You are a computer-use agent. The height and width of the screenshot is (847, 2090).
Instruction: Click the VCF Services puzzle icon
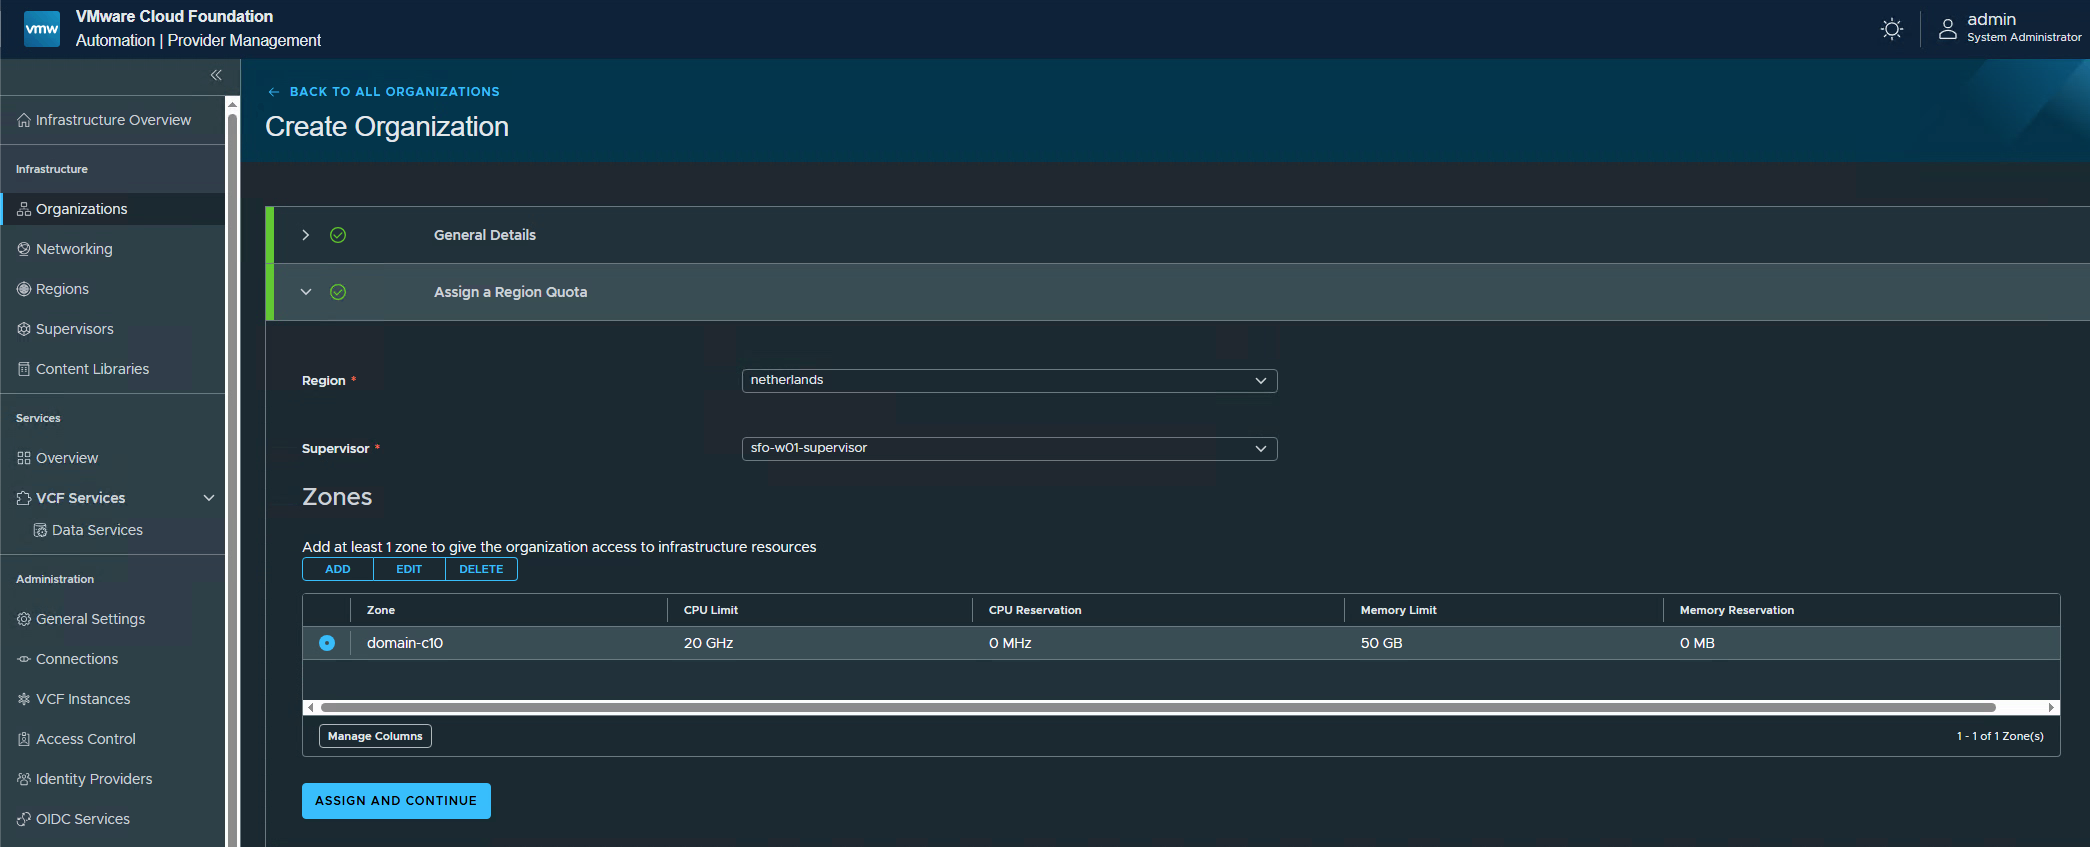pyautogui.click(x=24, y=498)
